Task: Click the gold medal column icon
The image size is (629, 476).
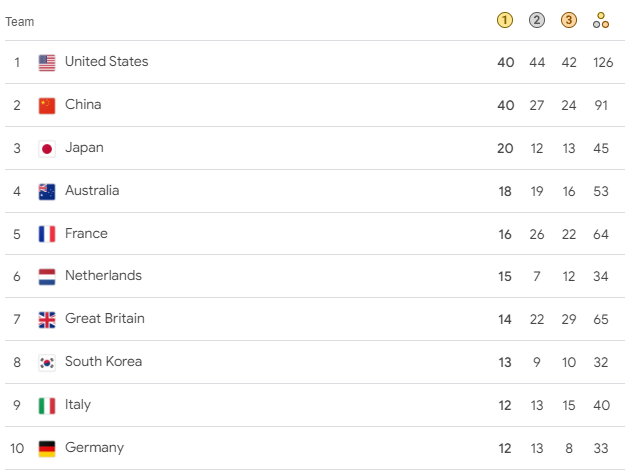Action: click(505, 20)
